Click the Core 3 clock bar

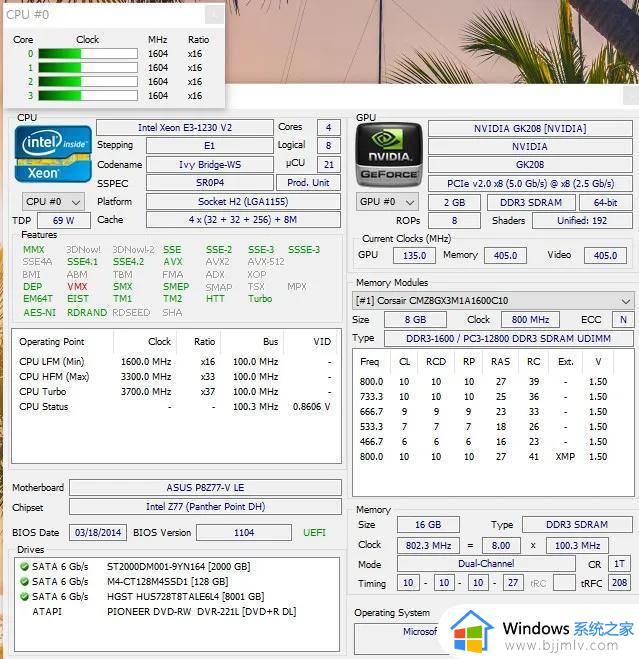(88, 96)
